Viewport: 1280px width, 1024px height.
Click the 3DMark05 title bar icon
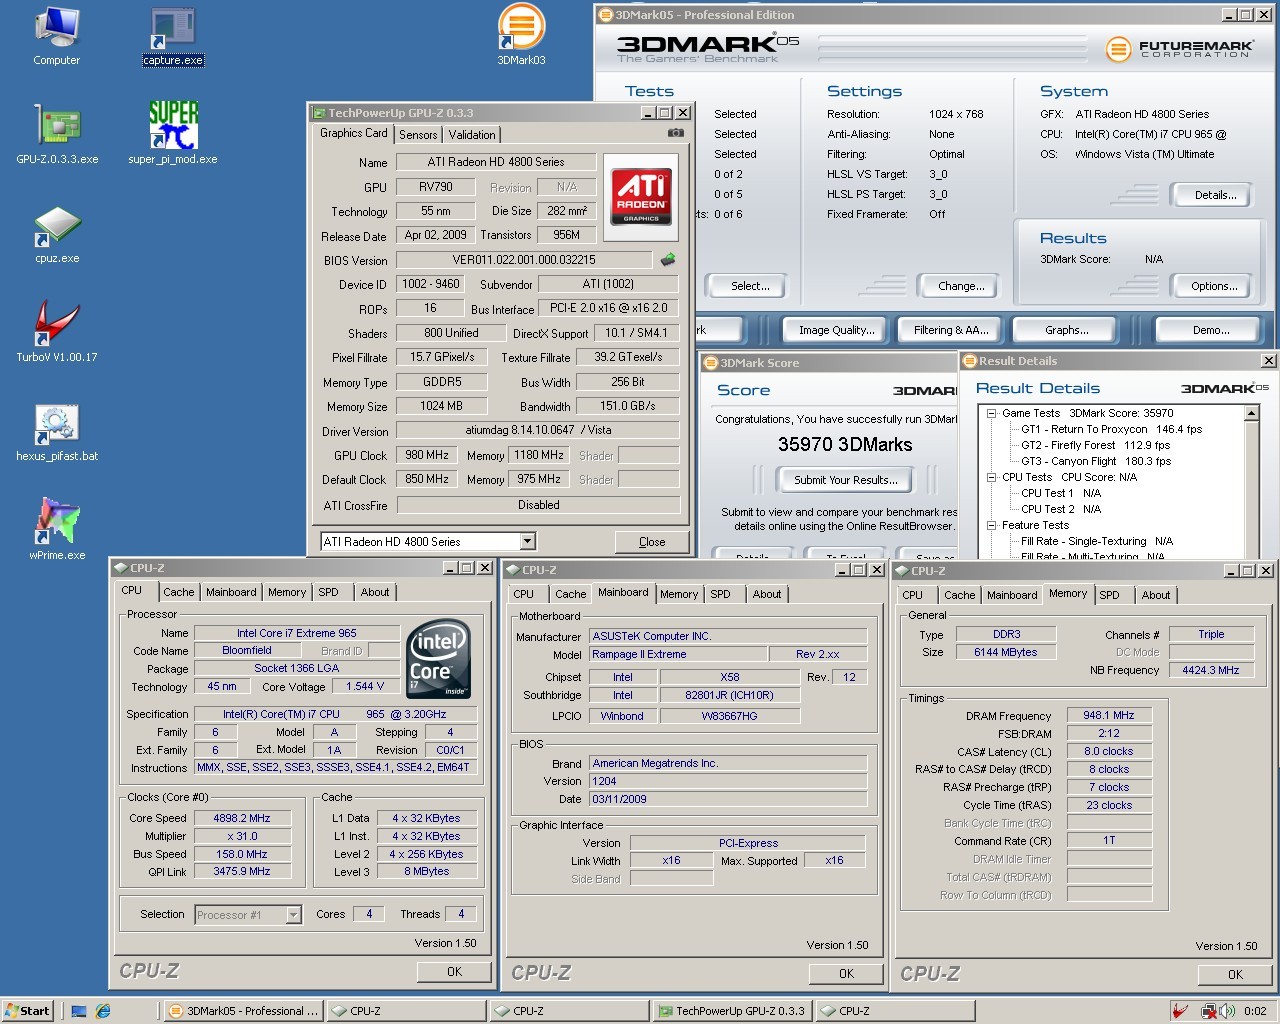click(606, 15)
